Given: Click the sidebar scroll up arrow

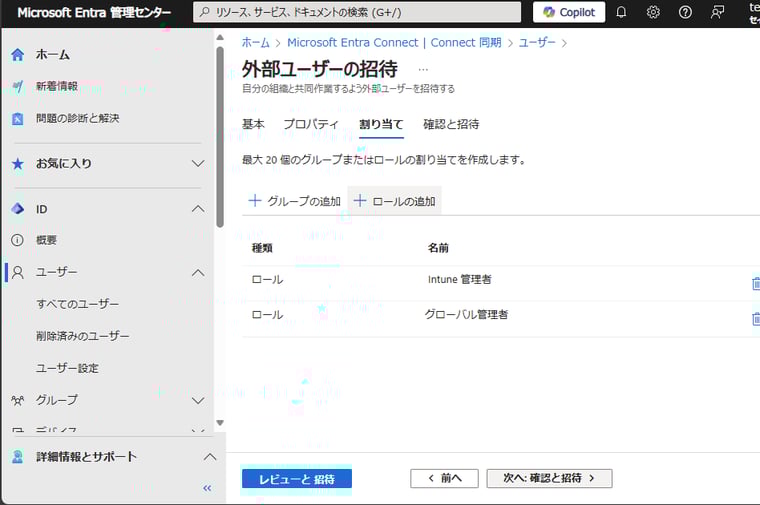Looking at the screenshot, I should pos(220,37).
